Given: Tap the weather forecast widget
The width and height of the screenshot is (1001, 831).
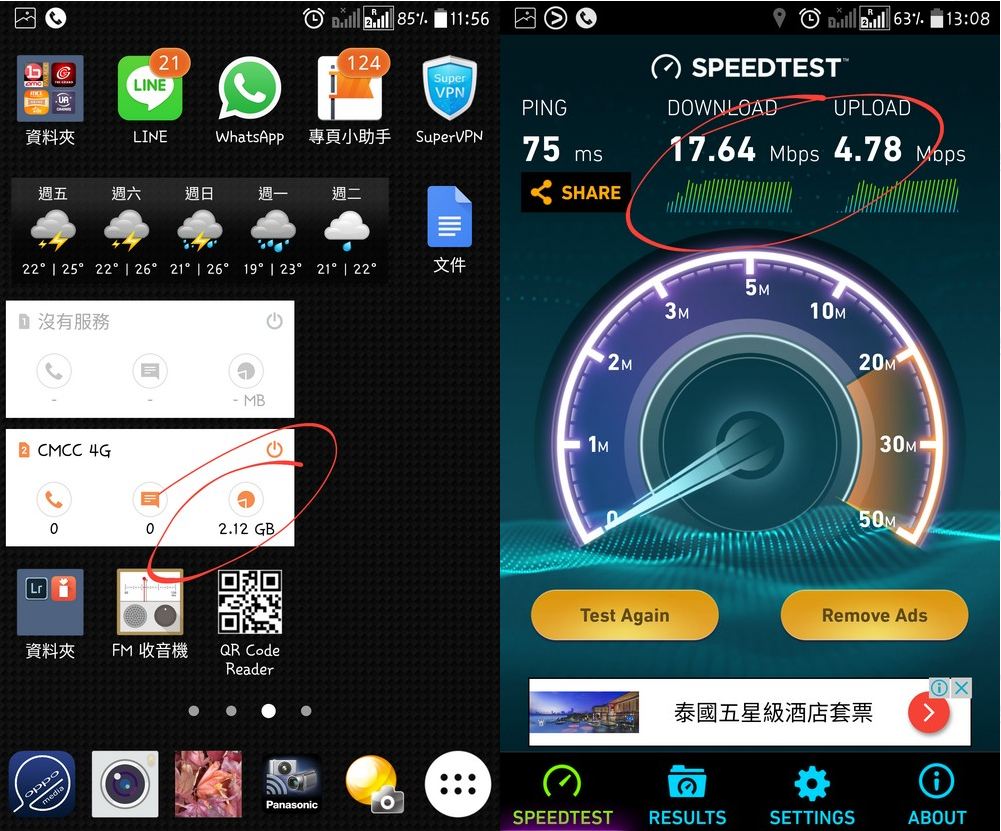Looking at the screenshot, I should click(199, 230).
